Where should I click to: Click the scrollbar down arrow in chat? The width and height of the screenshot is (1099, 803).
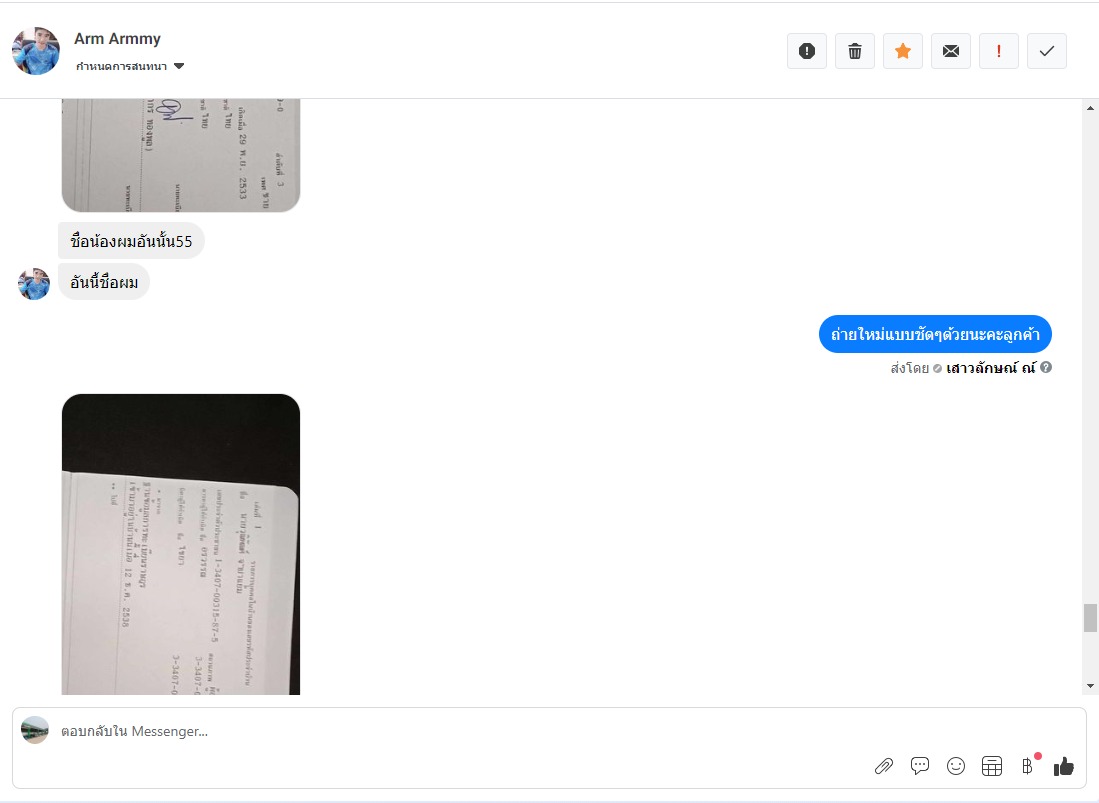(x=1090, y=686)
